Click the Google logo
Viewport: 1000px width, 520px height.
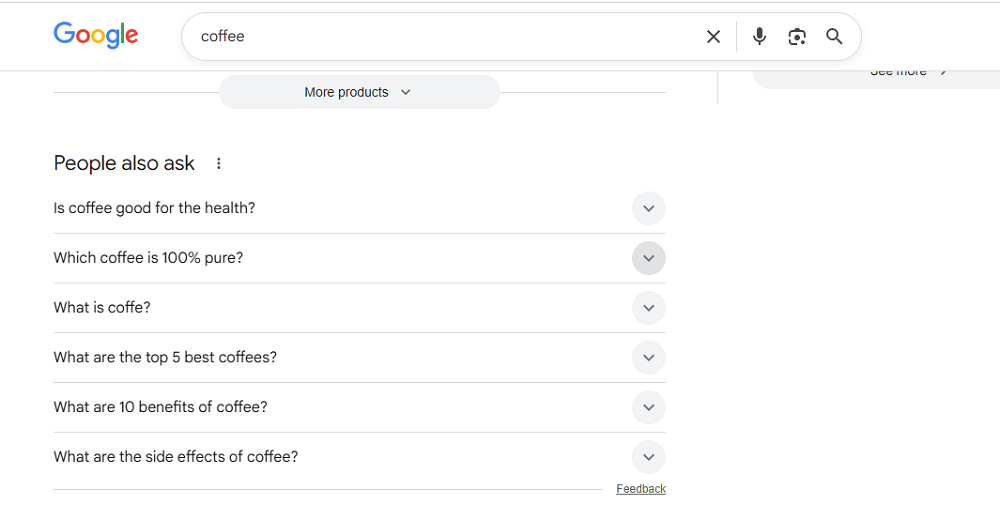pyautogui.click(x=96, y=36)
